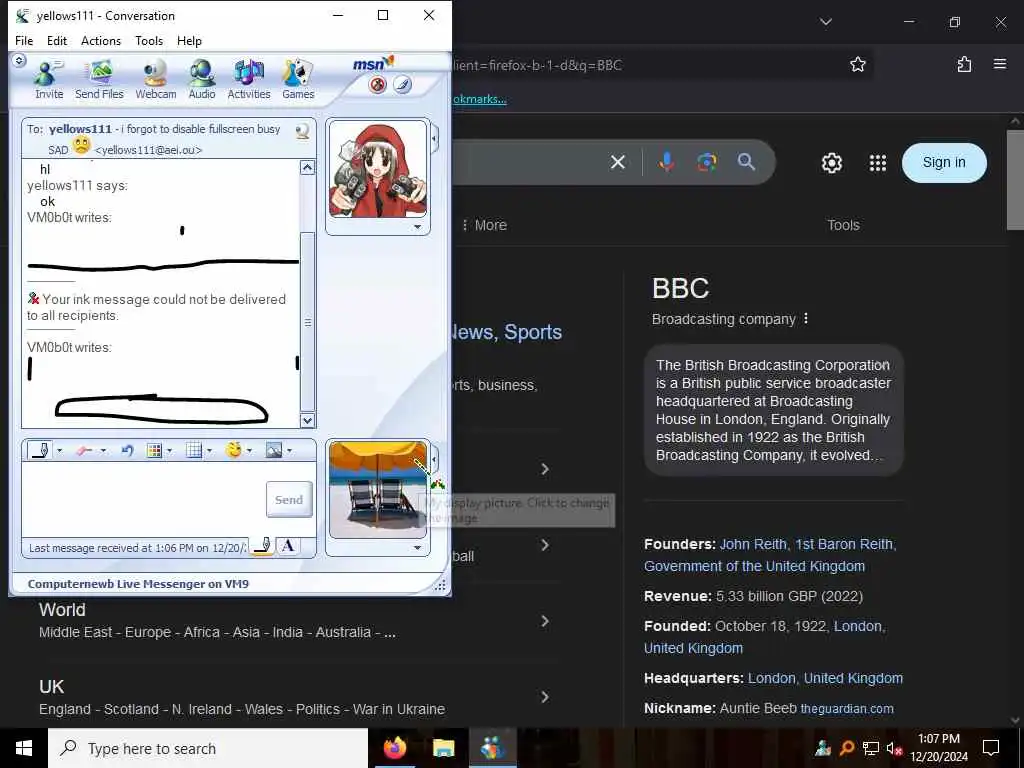Click the background picture icon
Viewport: 1024px width, 768px height.
(x=274, y=451)
